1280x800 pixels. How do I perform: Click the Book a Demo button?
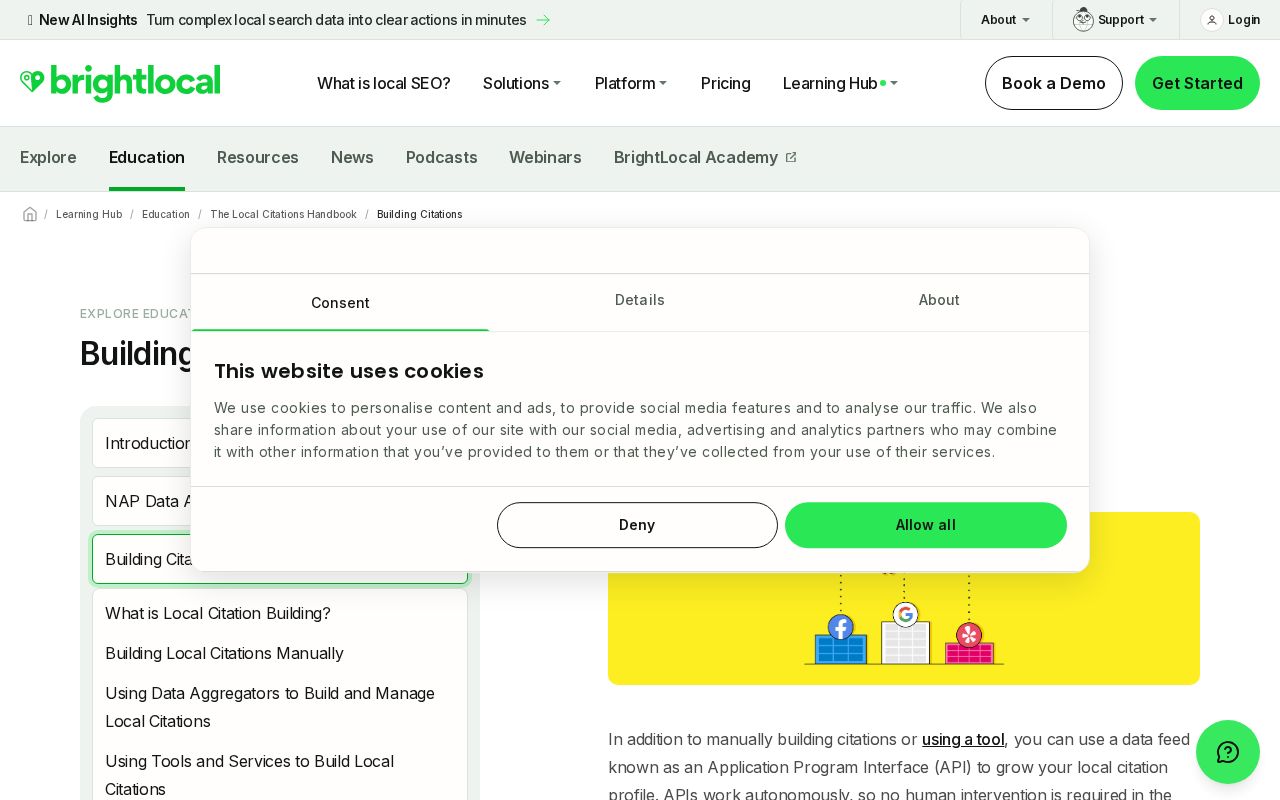point(1054,83)
